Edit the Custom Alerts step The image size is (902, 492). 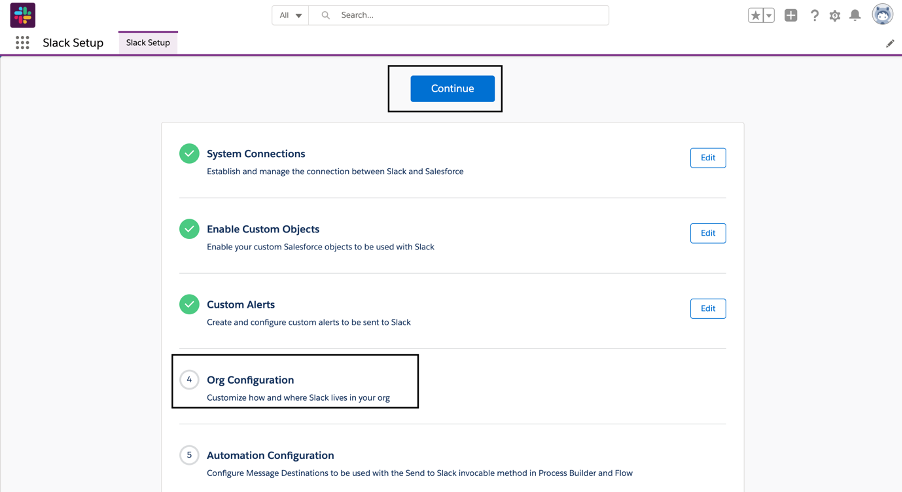pyautogui.click(x=708, y=308)
